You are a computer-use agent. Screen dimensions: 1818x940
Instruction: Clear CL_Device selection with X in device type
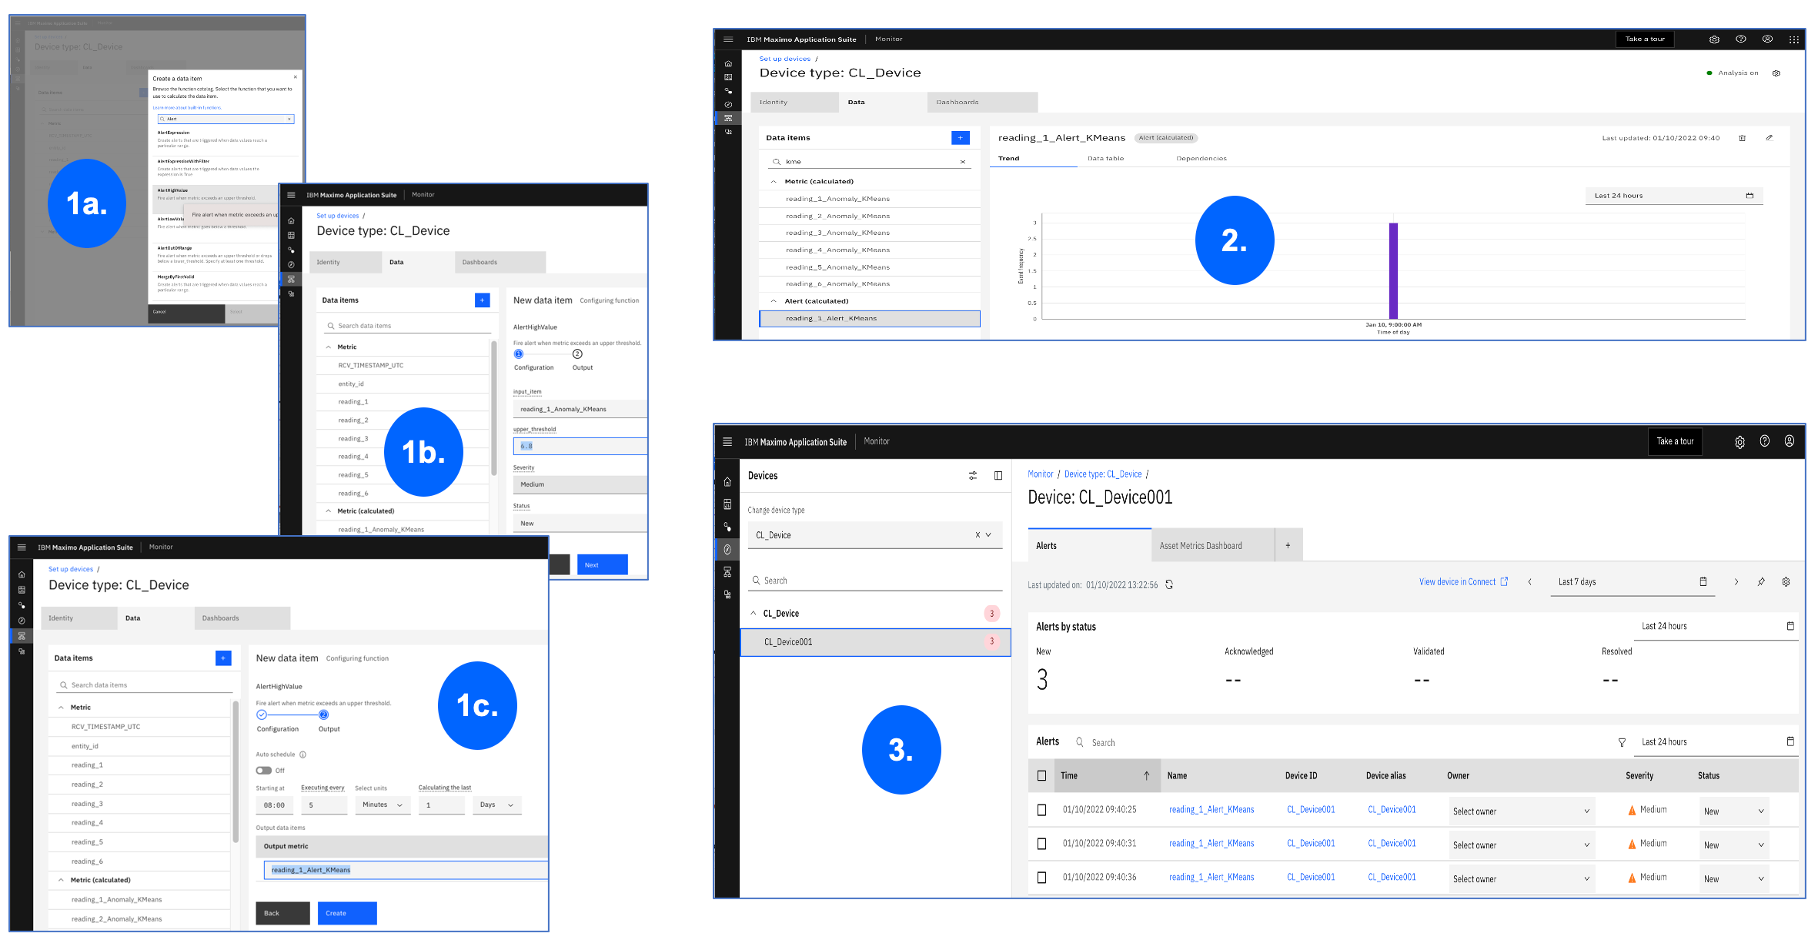(978, 535)
